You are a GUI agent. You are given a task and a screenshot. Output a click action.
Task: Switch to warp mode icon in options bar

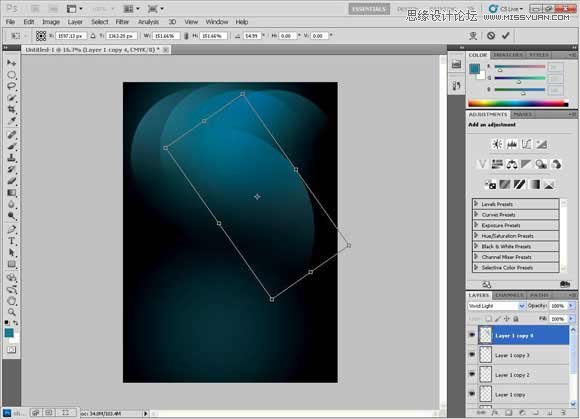pyautogui.click(x=473, y=36)
